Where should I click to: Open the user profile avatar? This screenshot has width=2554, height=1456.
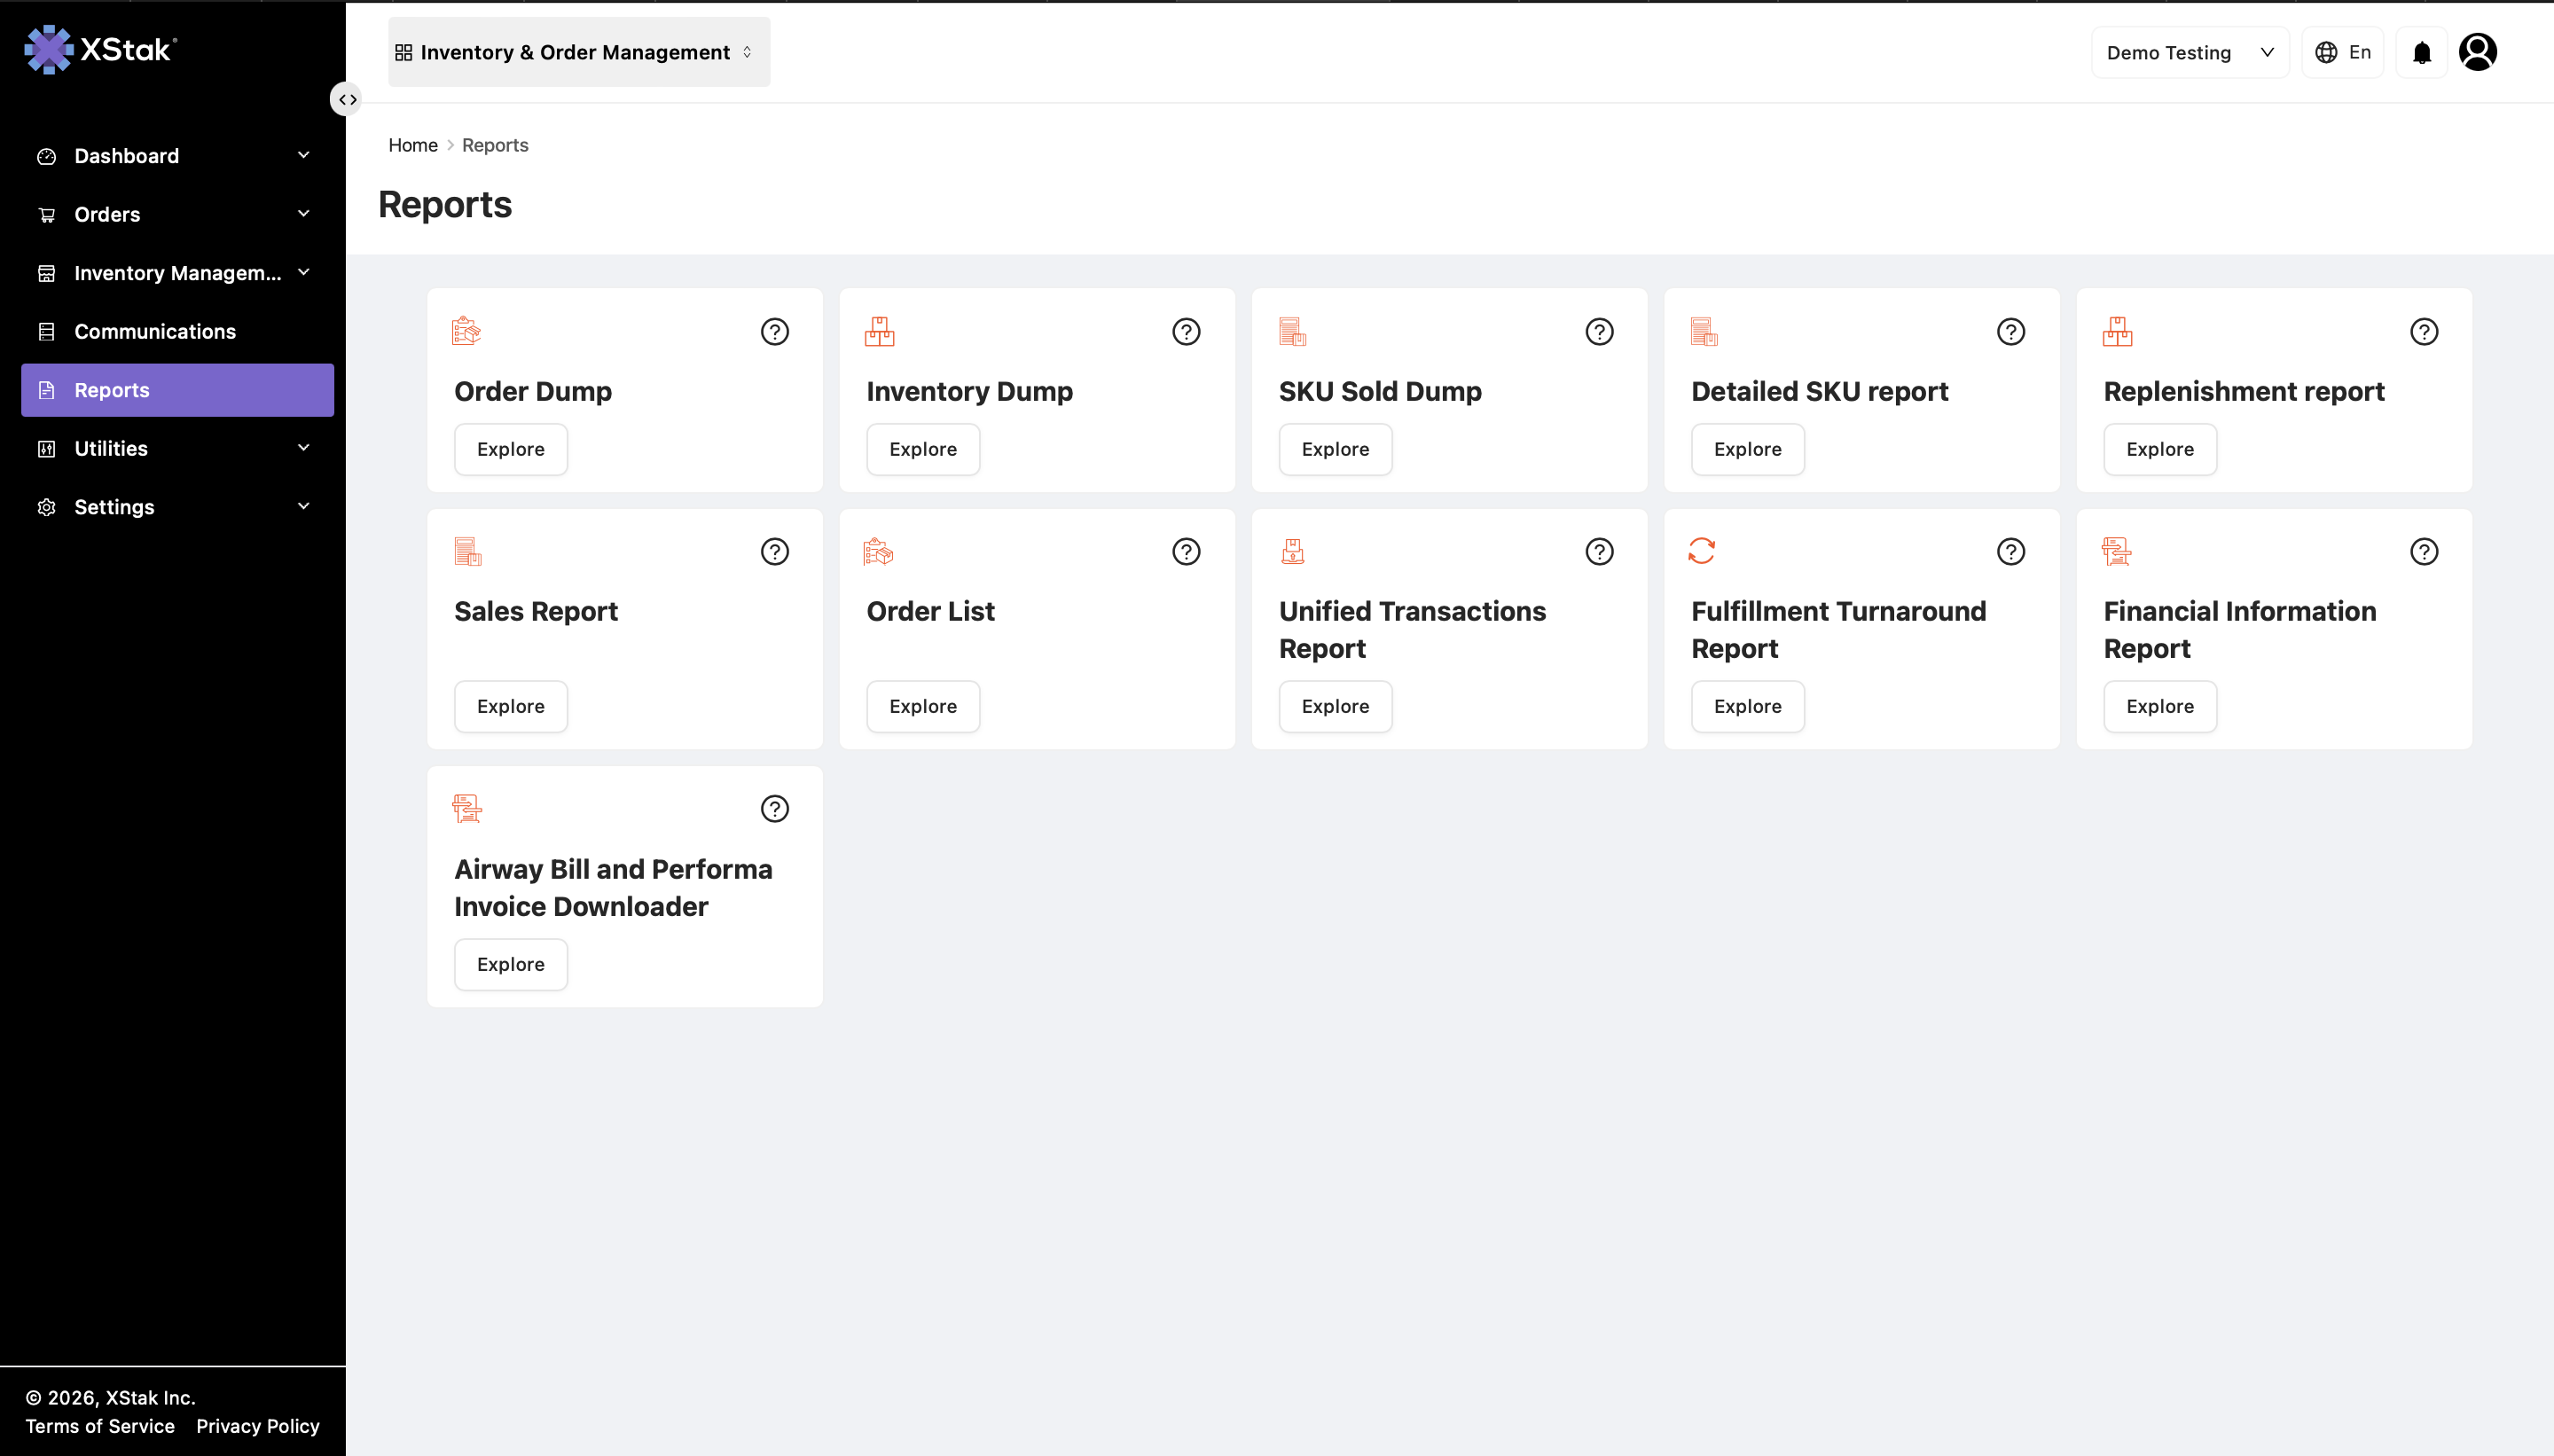click(2477, 52)
